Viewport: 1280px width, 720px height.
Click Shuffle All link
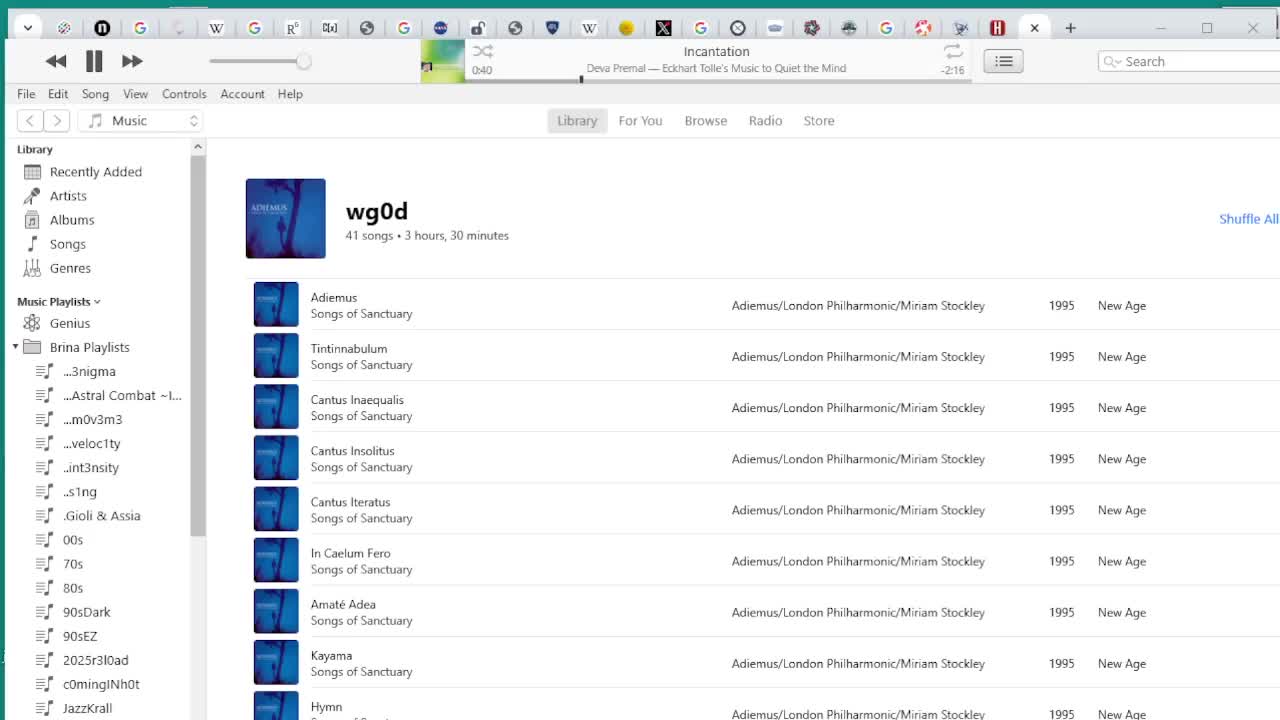tap(1248, 219)
